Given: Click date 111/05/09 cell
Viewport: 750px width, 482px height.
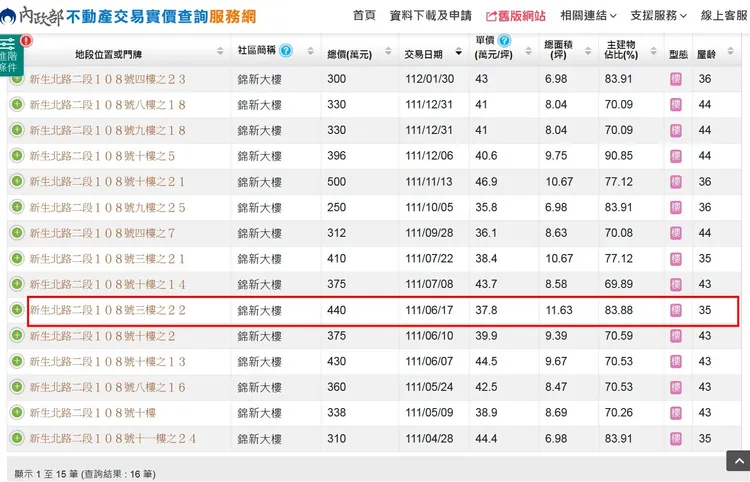Looking at the screenshot, I should [429, 413].
